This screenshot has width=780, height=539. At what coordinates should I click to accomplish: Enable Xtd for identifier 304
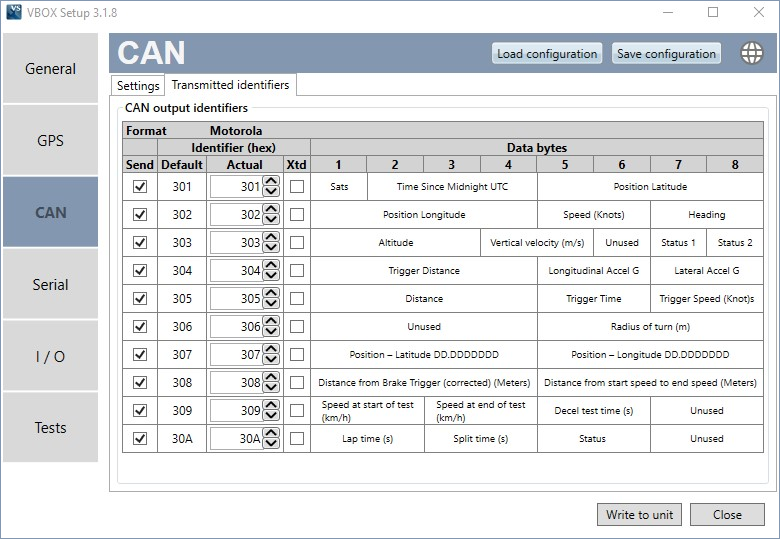(297, 270)
